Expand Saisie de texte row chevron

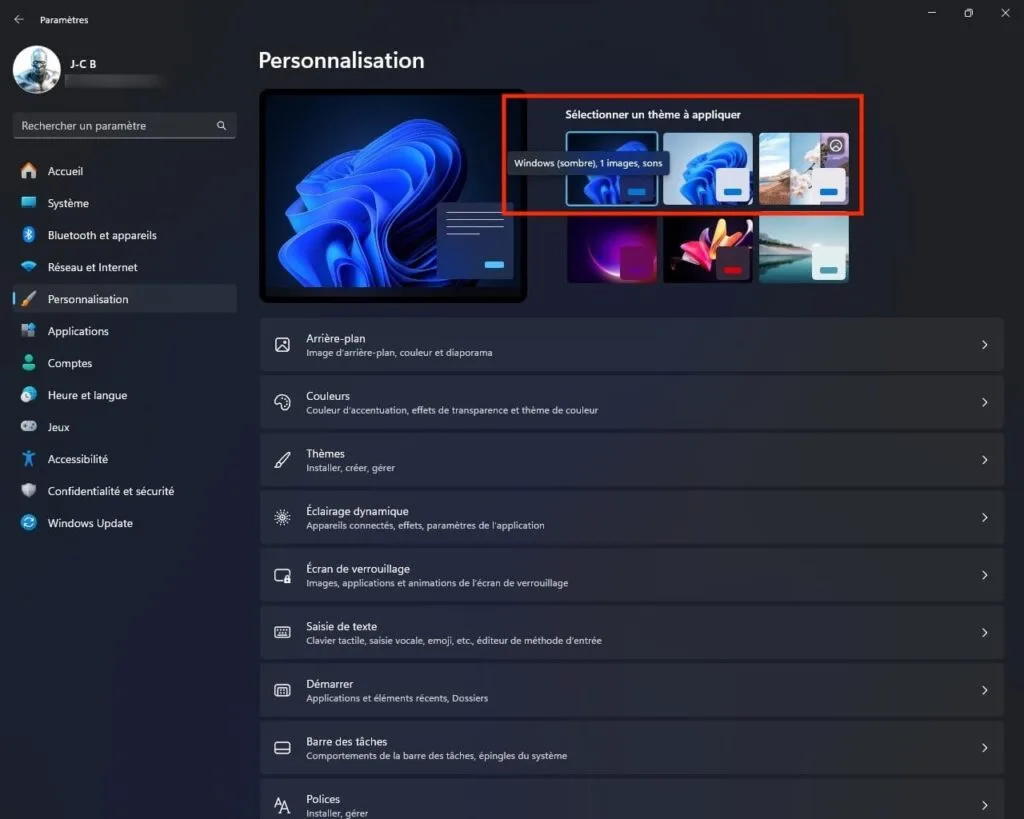tap(984, 632)
